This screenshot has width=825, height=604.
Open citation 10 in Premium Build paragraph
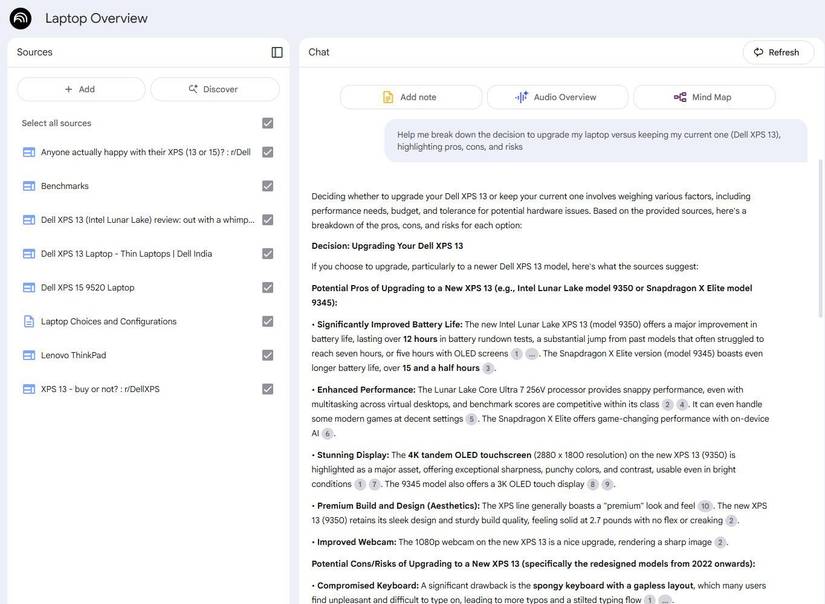705,506
